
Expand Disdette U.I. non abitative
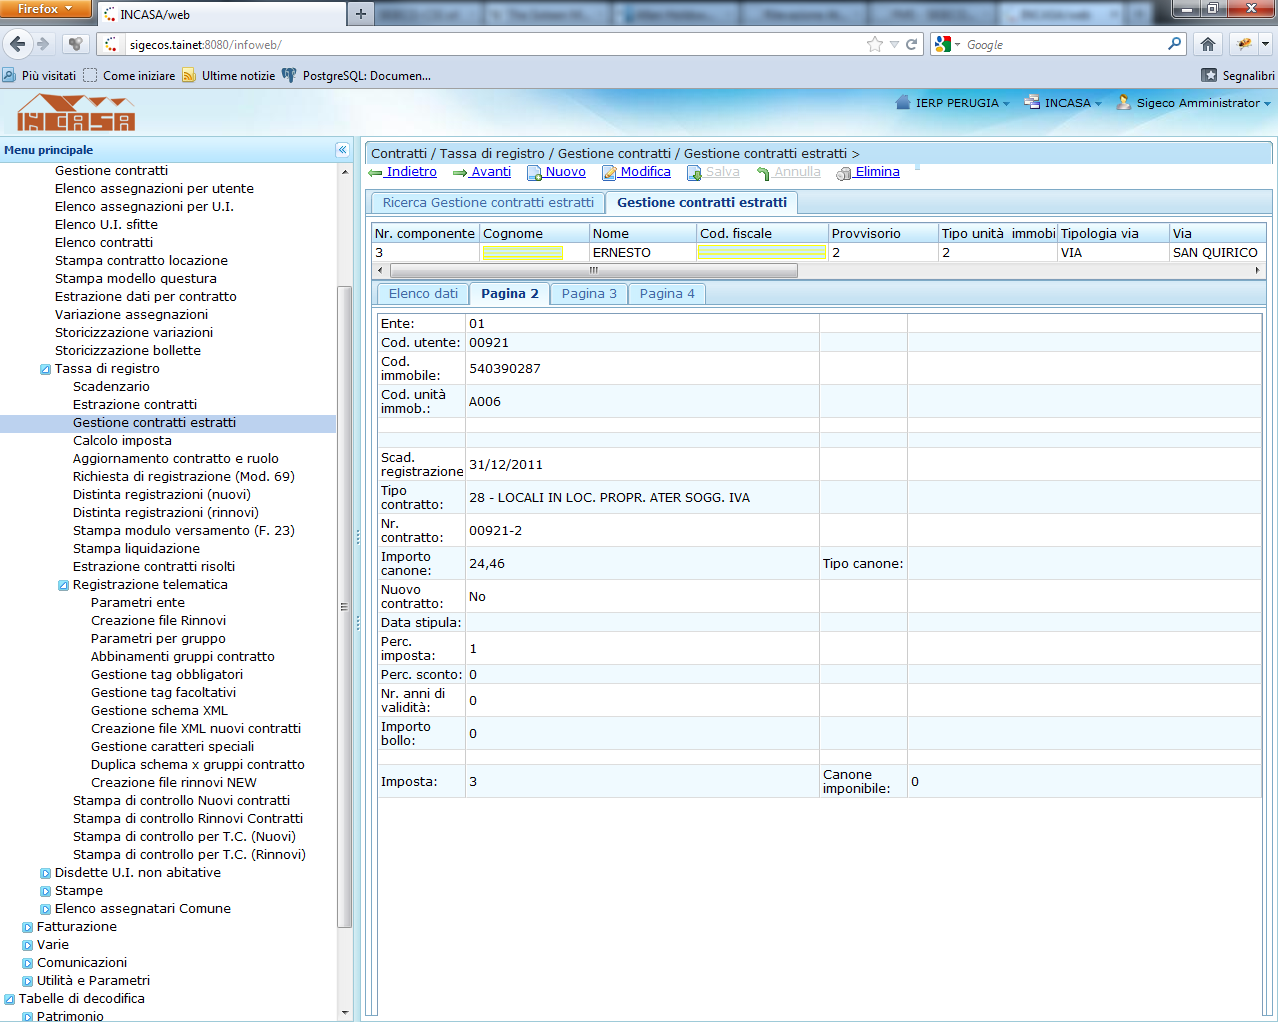[x=45, y=873]
